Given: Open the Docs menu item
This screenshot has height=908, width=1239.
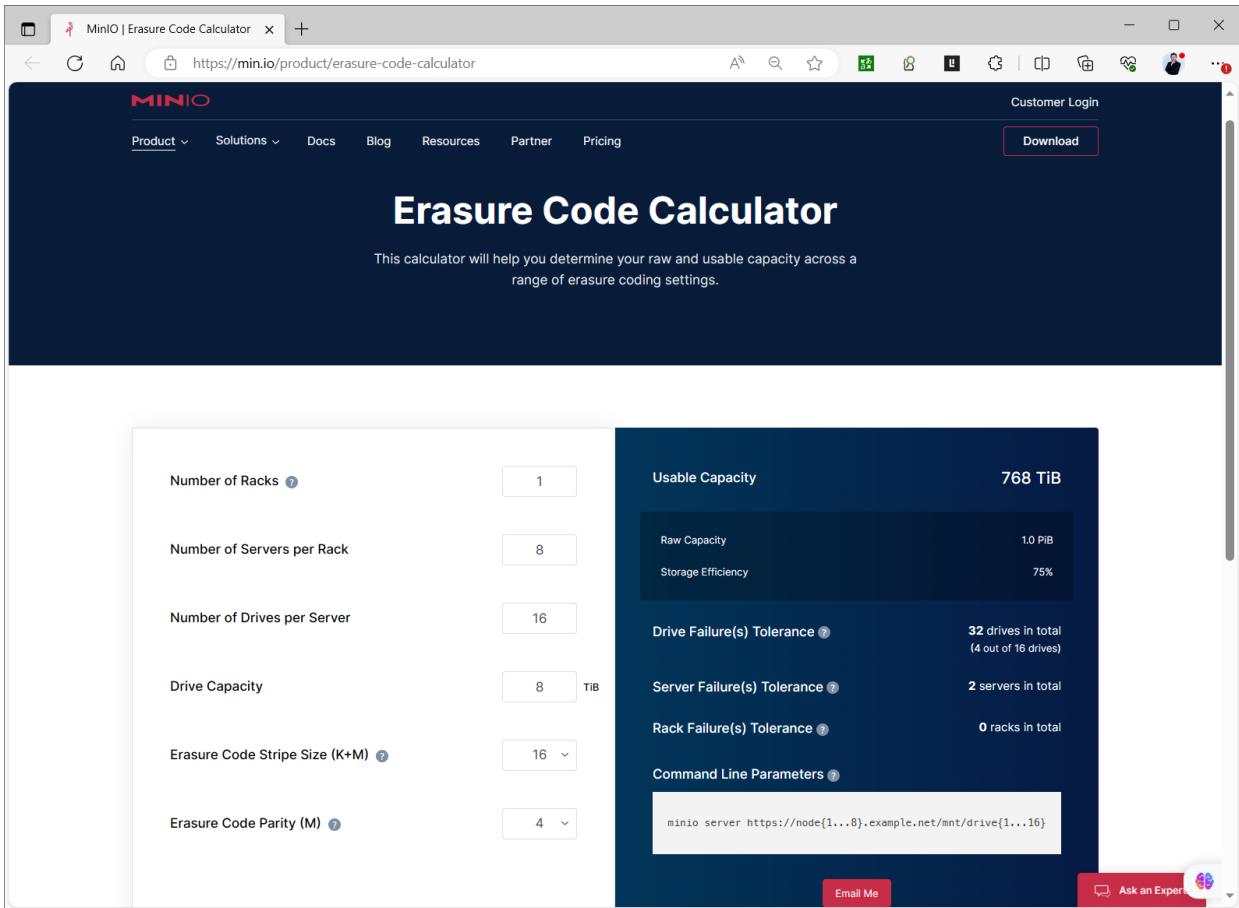Looking at the screenshot, I should 321,141.
